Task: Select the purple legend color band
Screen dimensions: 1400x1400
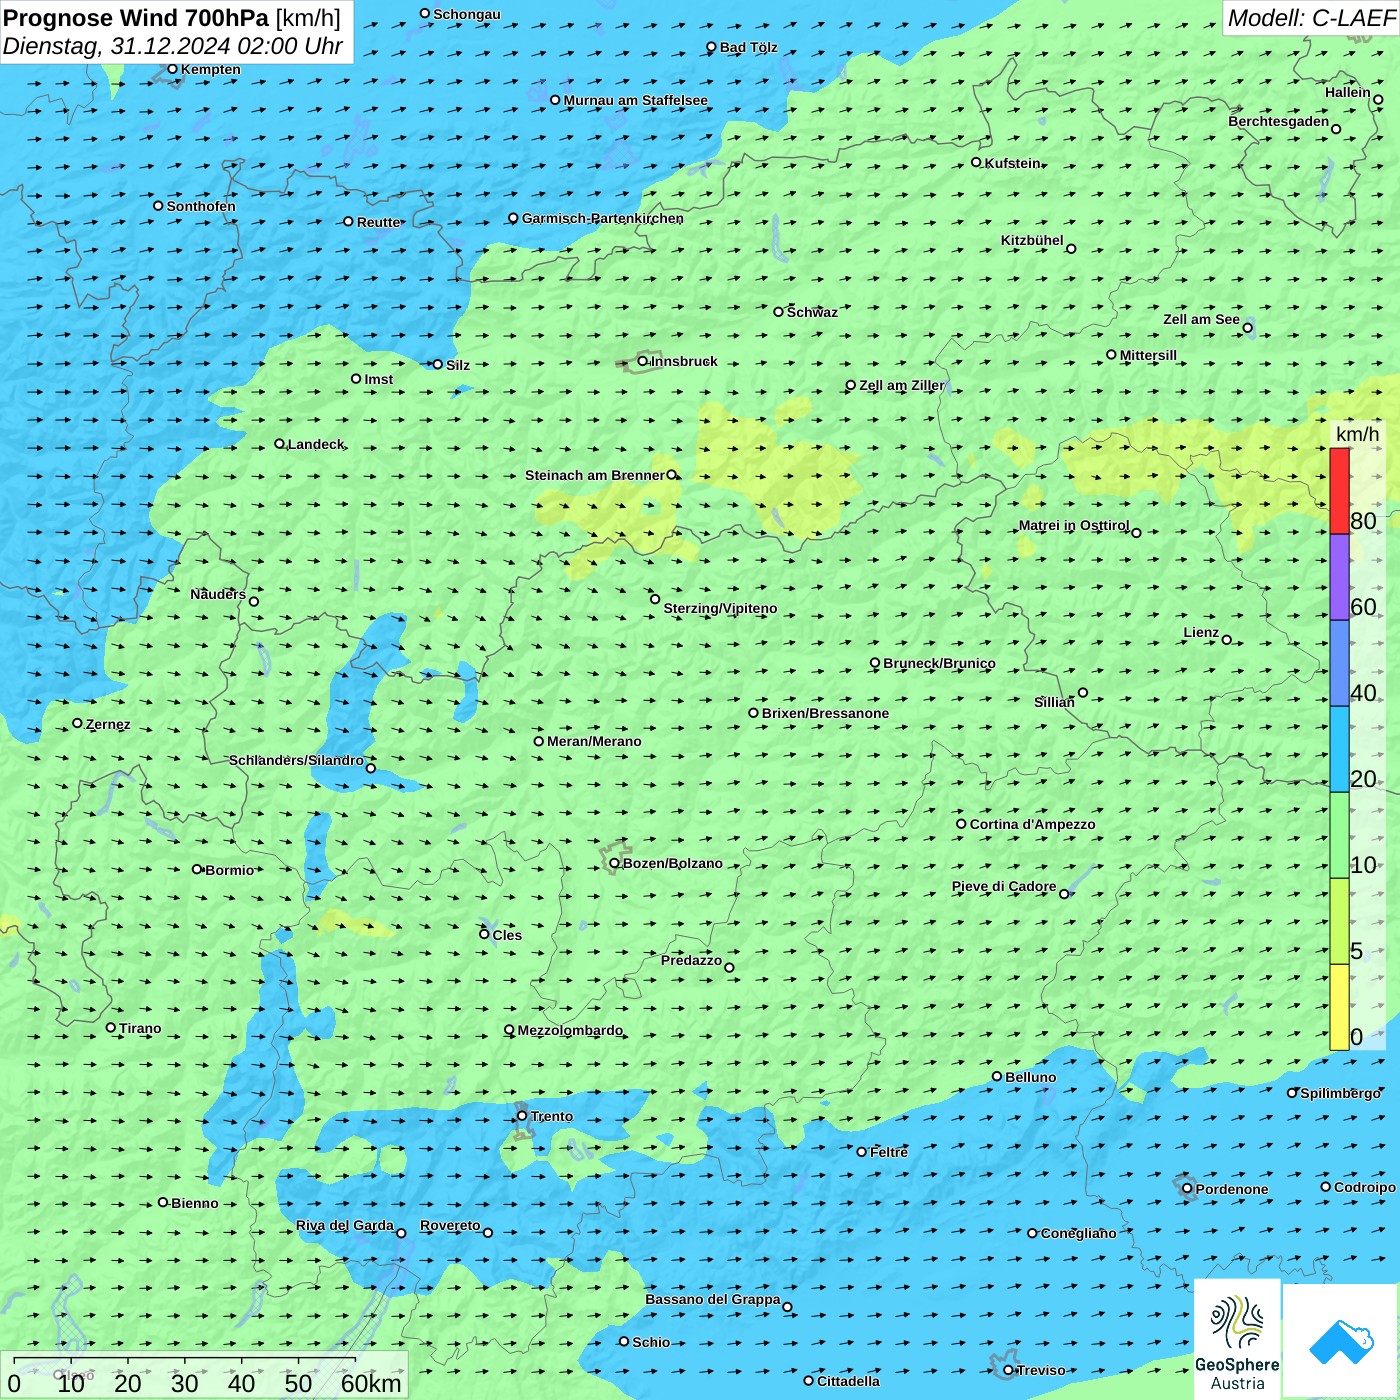Action: 1339,577
